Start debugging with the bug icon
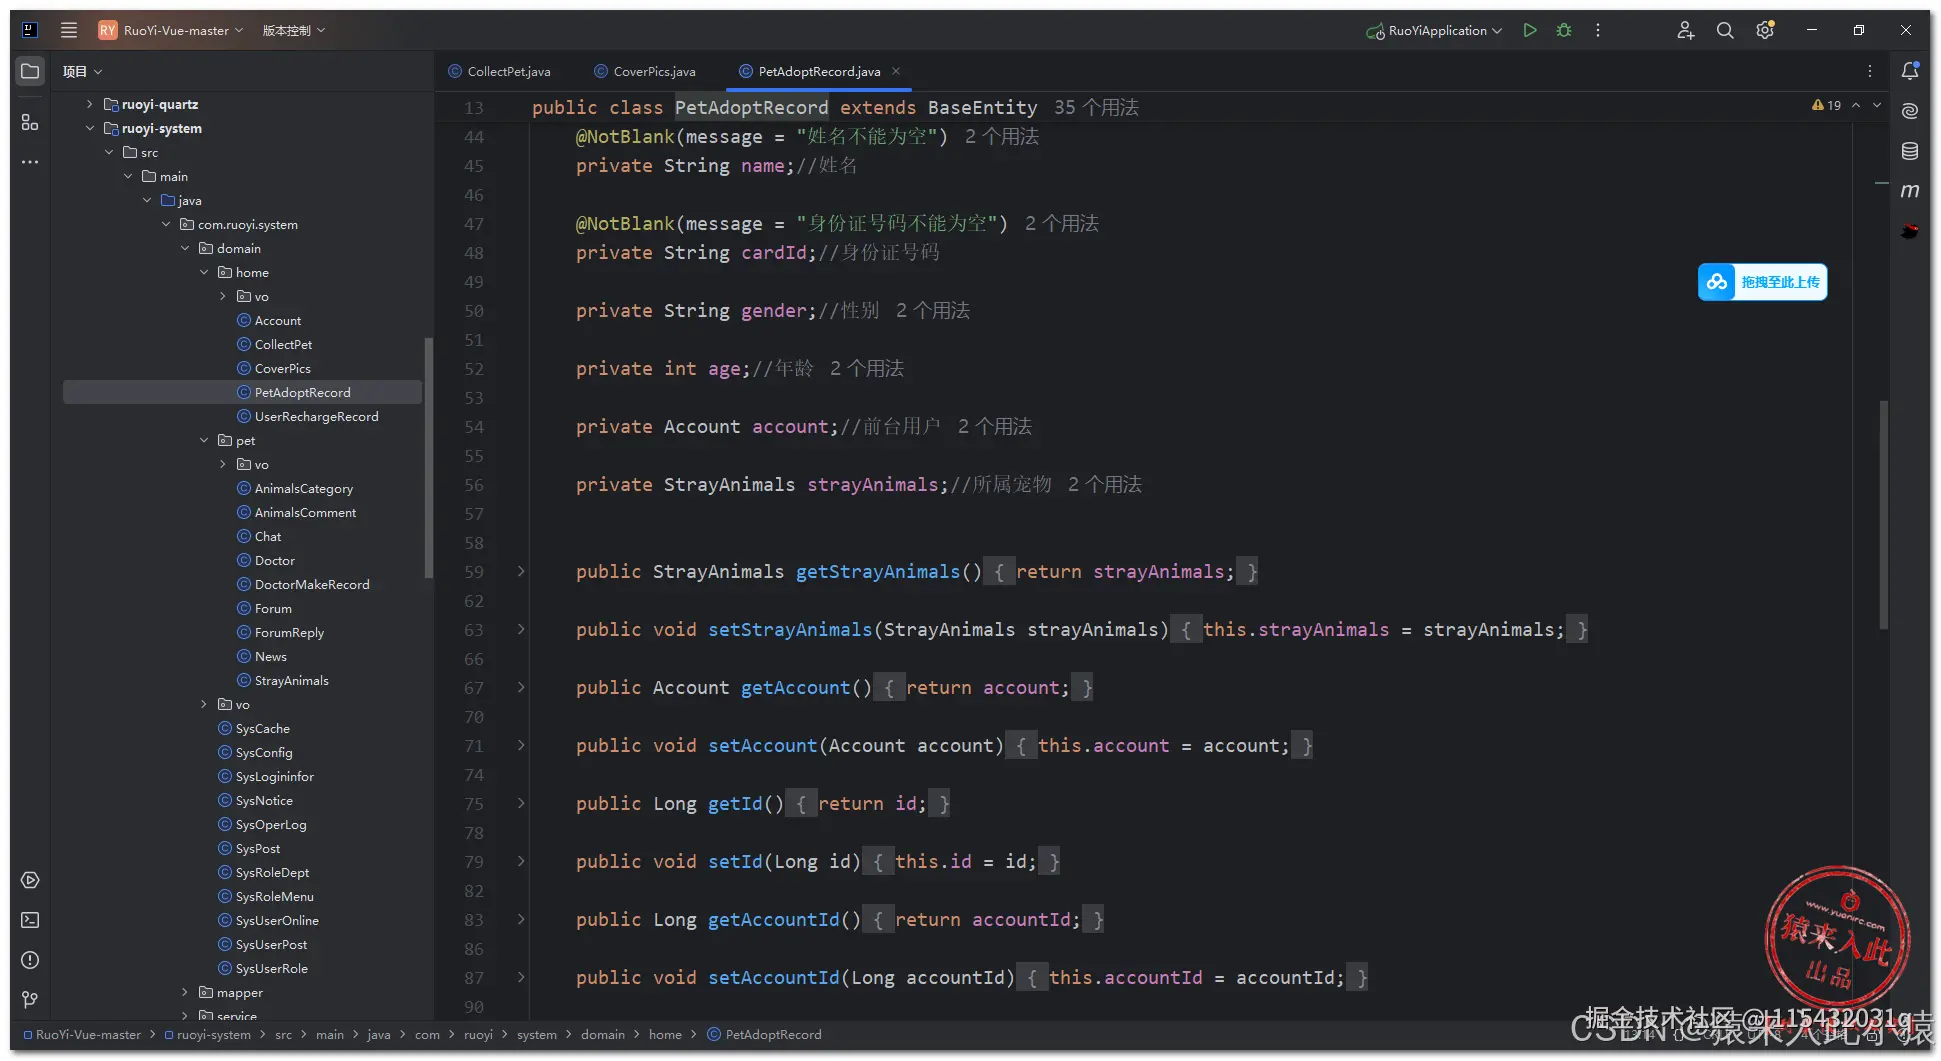This screenshot has height=1061, width=1941. 1564,30
